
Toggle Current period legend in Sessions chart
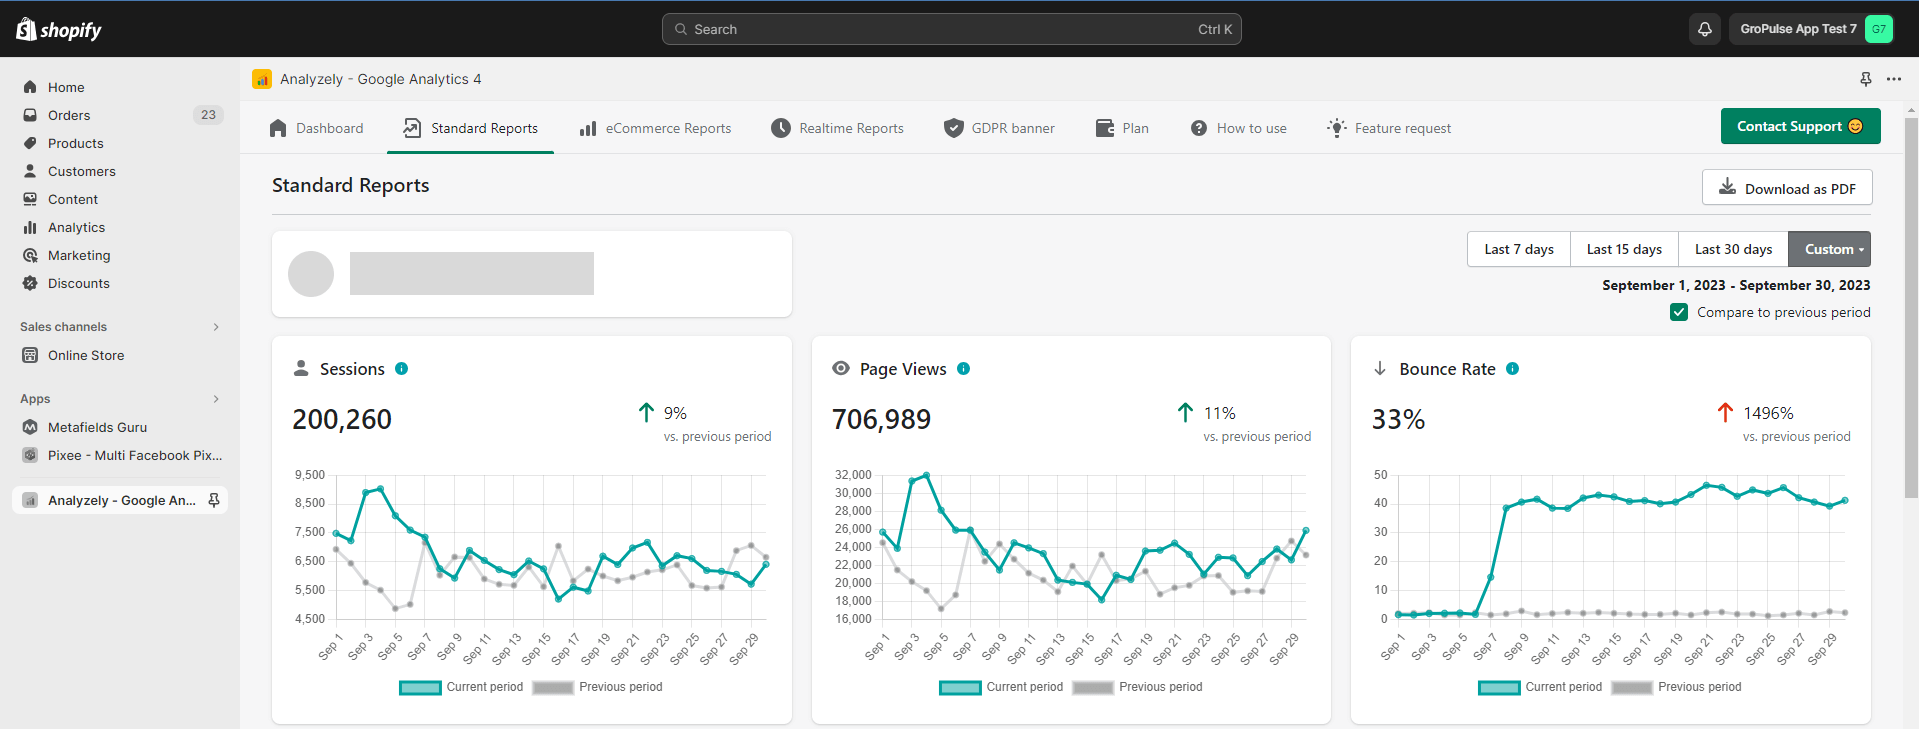point(461,687)
